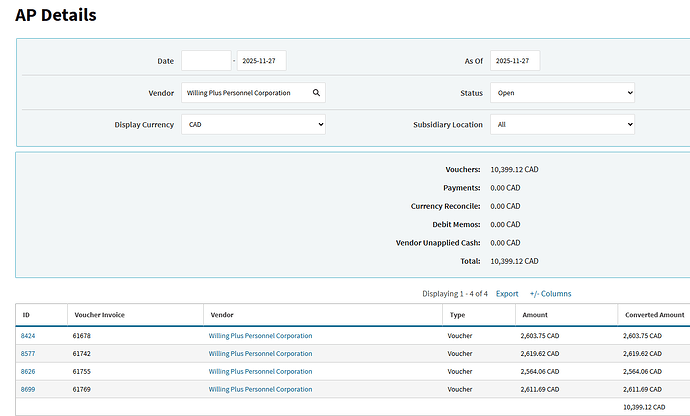Open voucher ID 8424
Screen dimensions: 690x416
28,336
